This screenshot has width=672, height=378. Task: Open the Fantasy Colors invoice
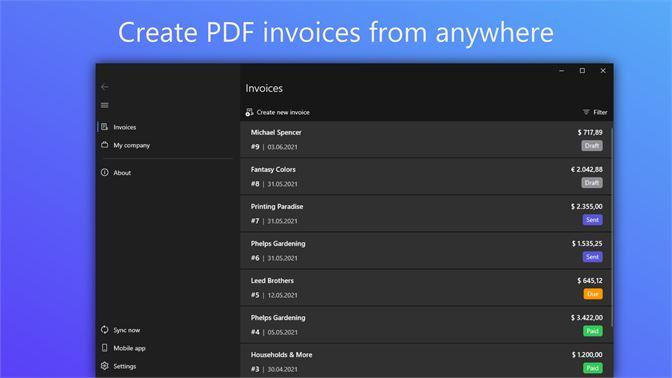(426, 177)
